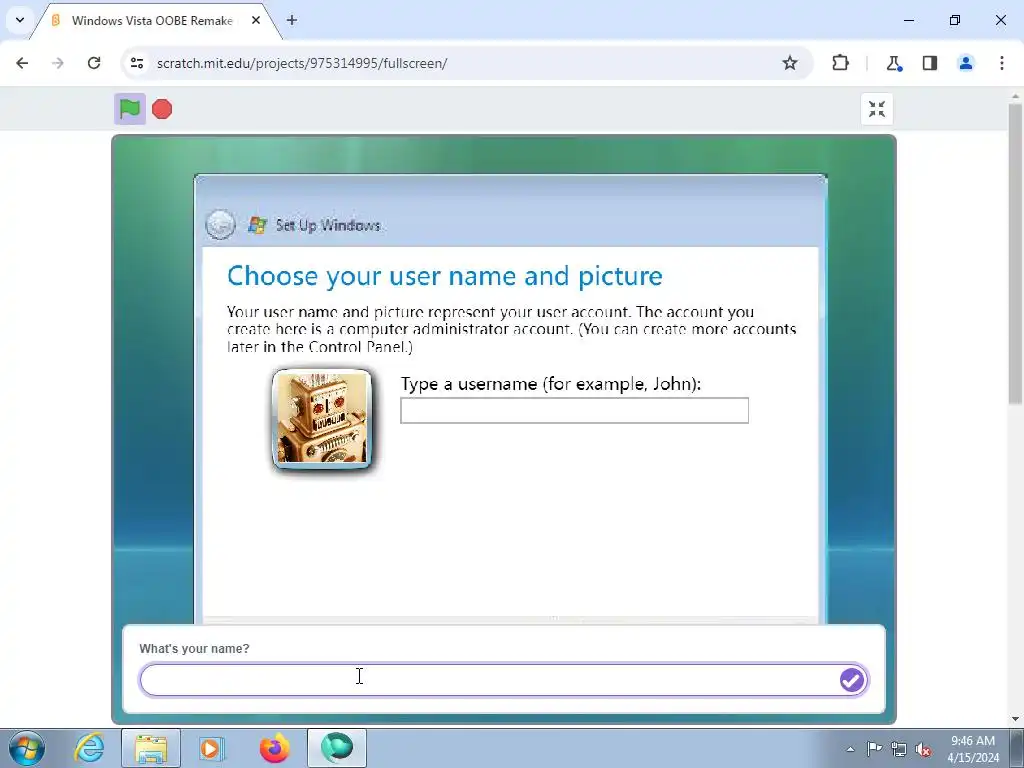Viewport: 1024px width, 768px height.
Task: Stop the project with red stop button
Action: point(162,109)
